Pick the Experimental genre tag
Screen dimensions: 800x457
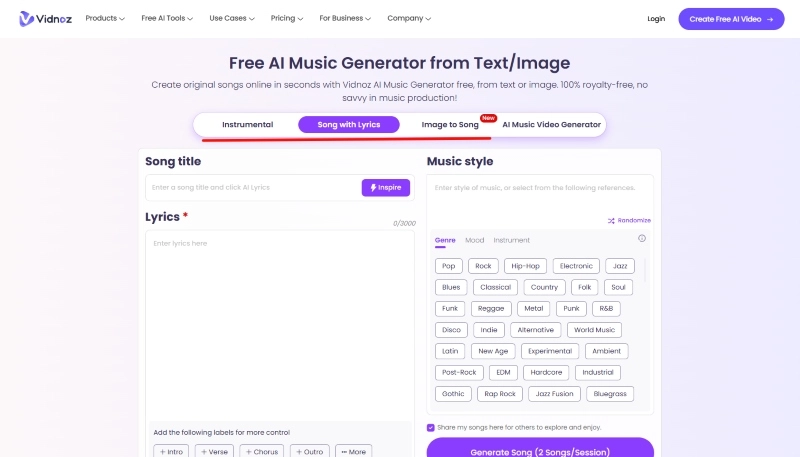click(550, 351)
